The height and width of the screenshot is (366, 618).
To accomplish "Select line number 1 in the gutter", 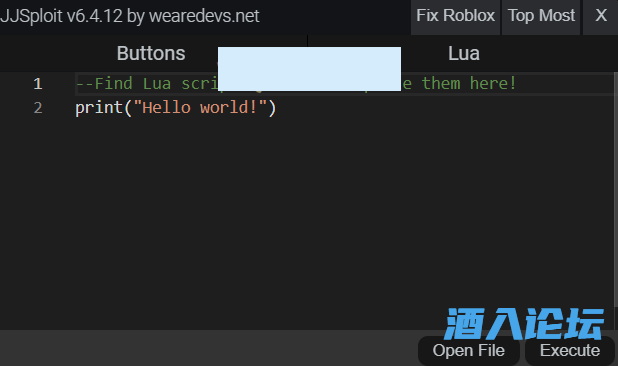I will pos(37,84).
